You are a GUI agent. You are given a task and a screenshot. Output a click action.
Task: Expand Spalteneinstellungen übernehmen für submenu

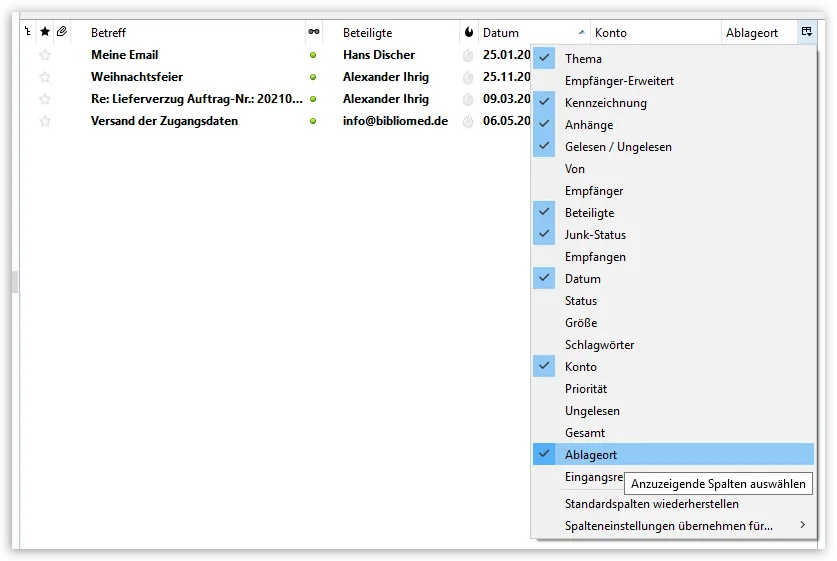(x=673, y=526)
